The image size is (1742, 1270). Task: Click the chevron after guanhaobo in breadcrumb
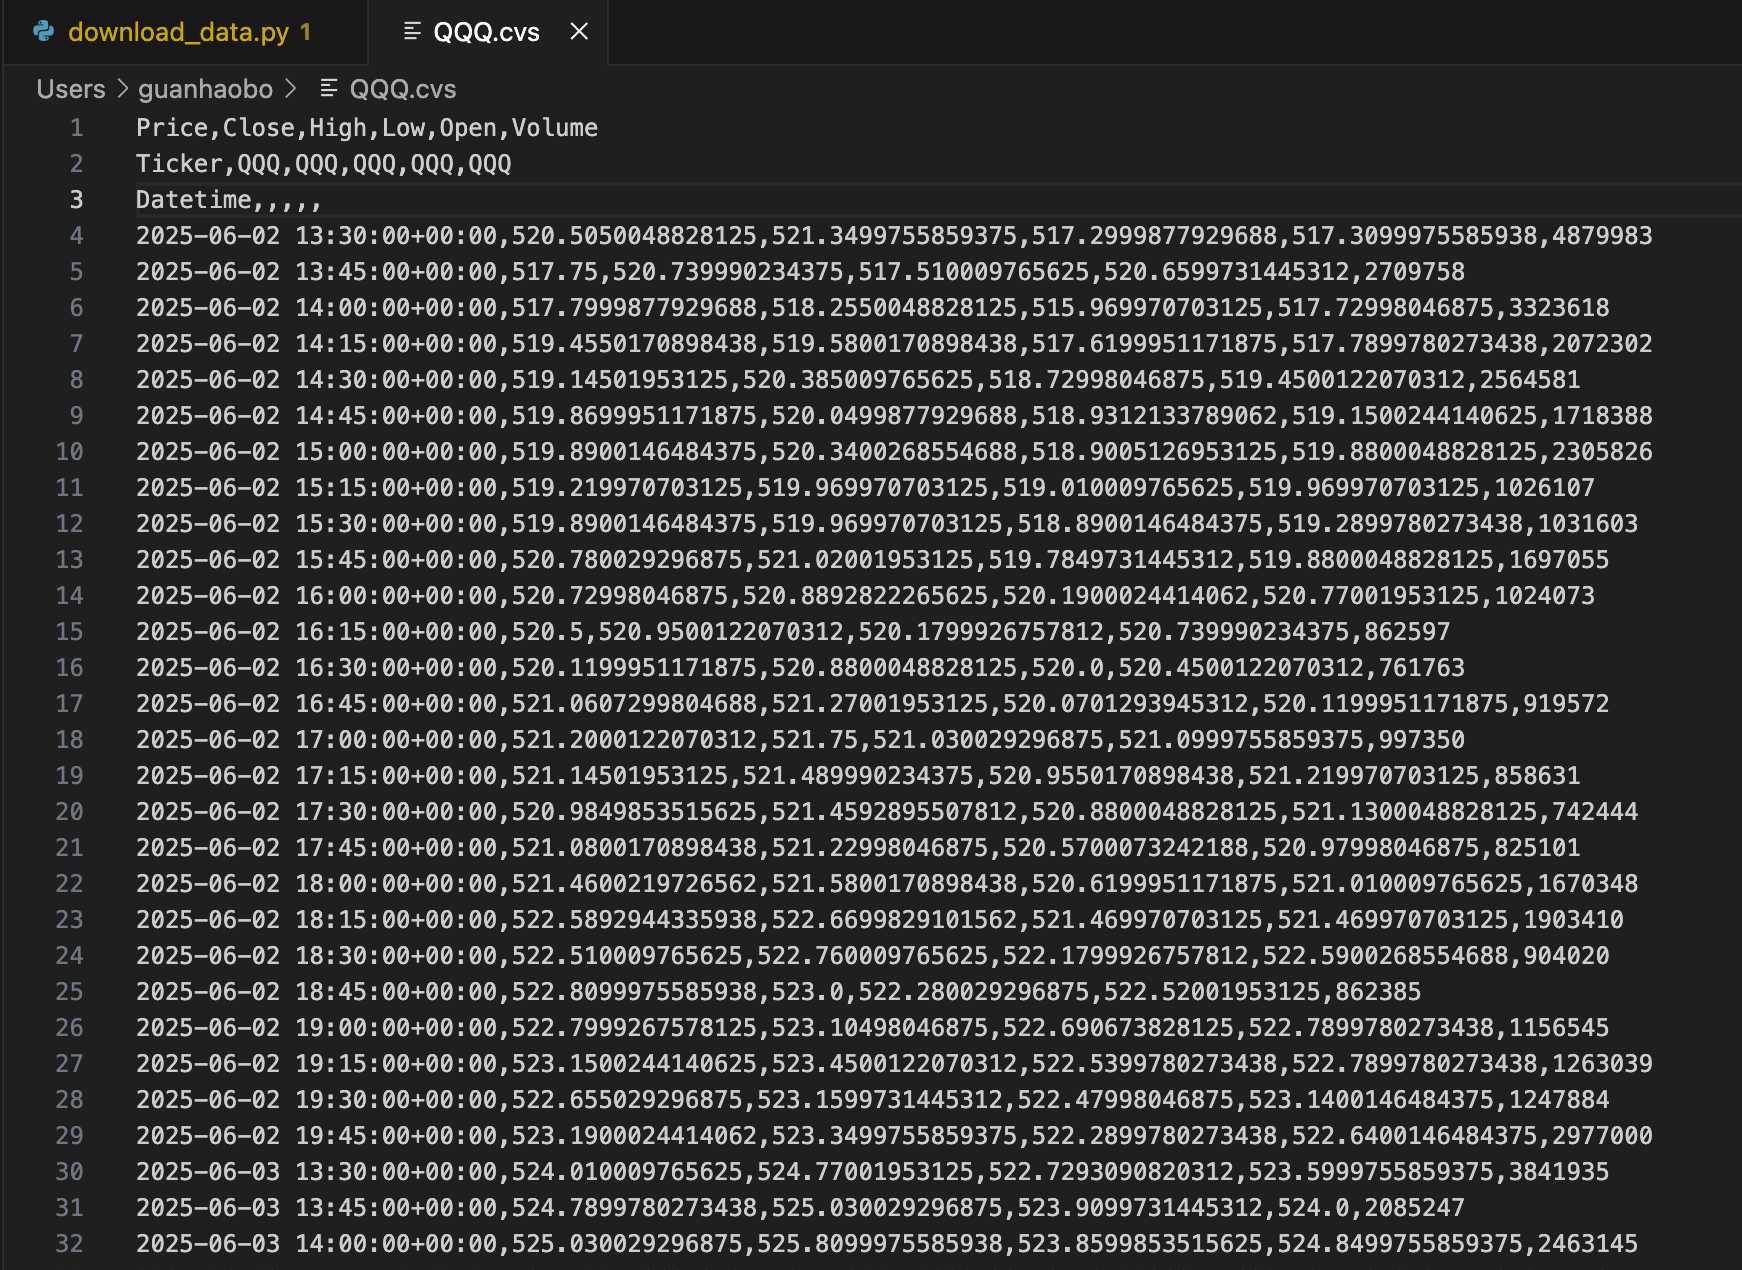coord(290,89)
